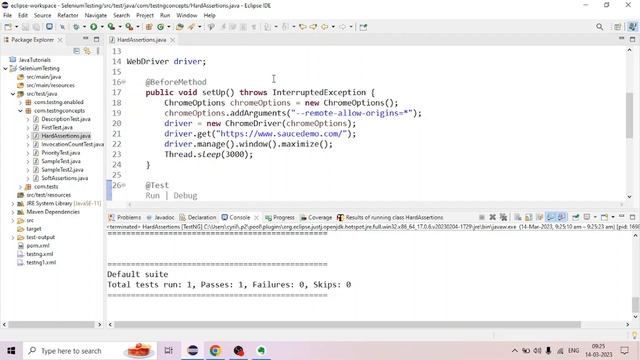Toggle Word Wrap in console toolbar
Viewport: 640px width, 360px height.
540,217
